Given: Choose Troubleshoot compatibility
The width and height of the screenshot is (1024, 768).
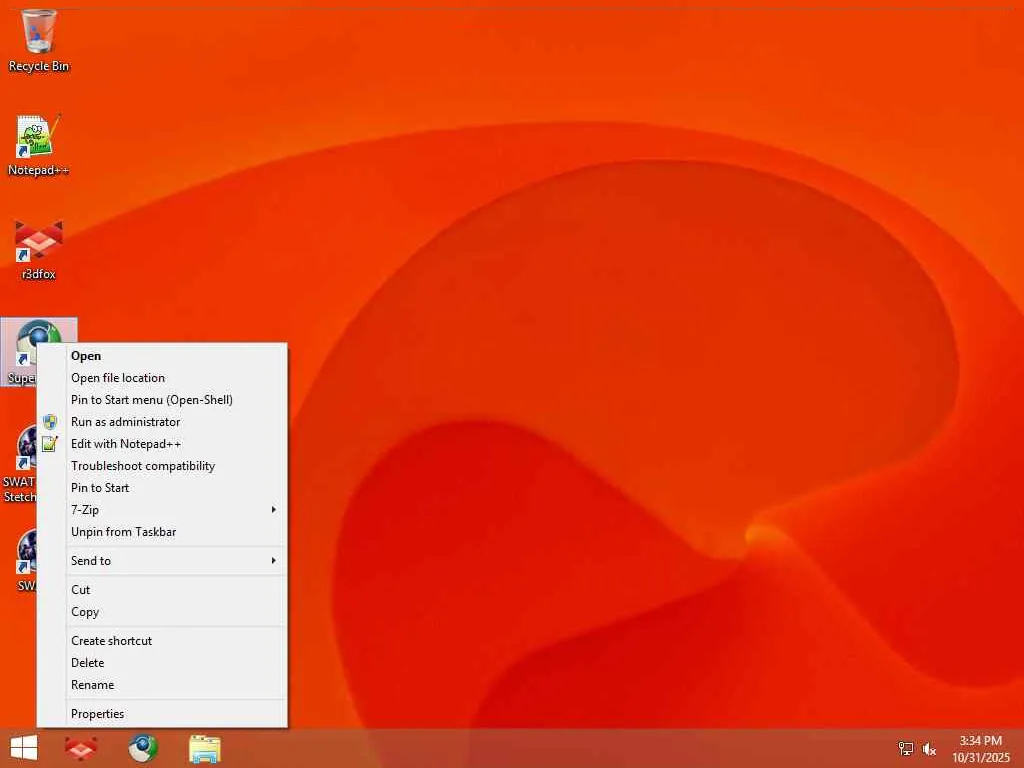Looking at the screenshot, I should click(162, 466).
